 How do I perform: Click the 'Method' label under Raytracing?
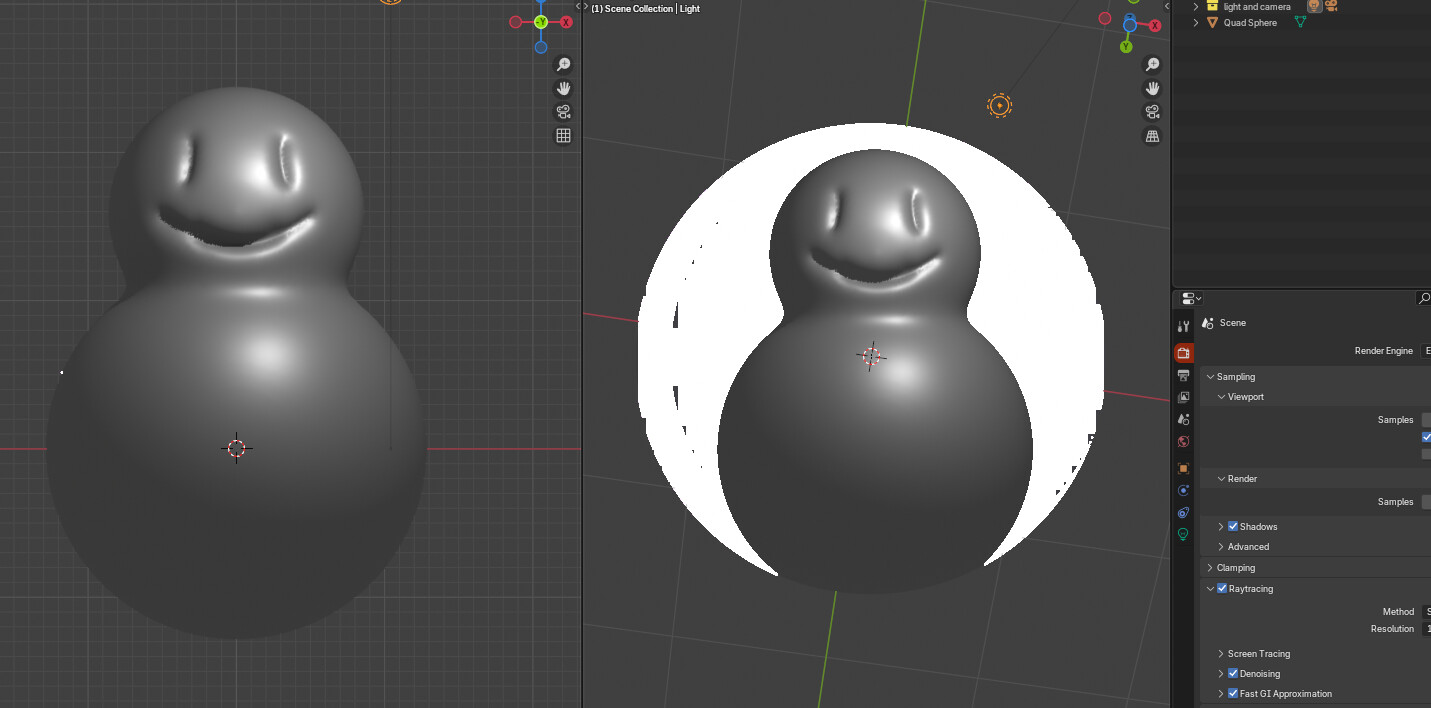(x=1399, y=611)
